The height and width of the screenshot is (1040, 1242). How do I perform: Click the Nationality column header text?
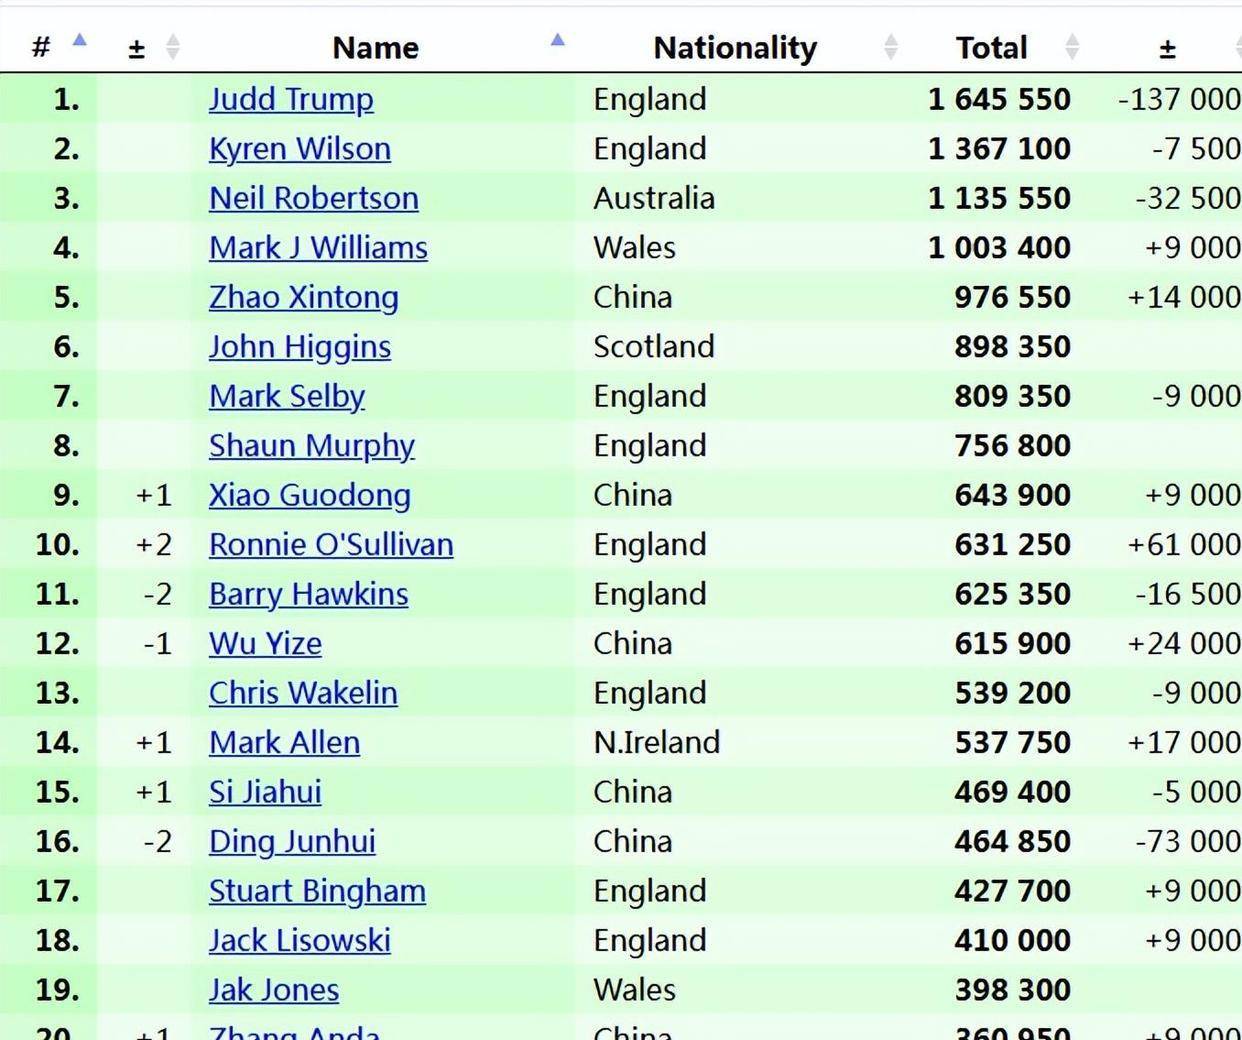click(735, 47)
